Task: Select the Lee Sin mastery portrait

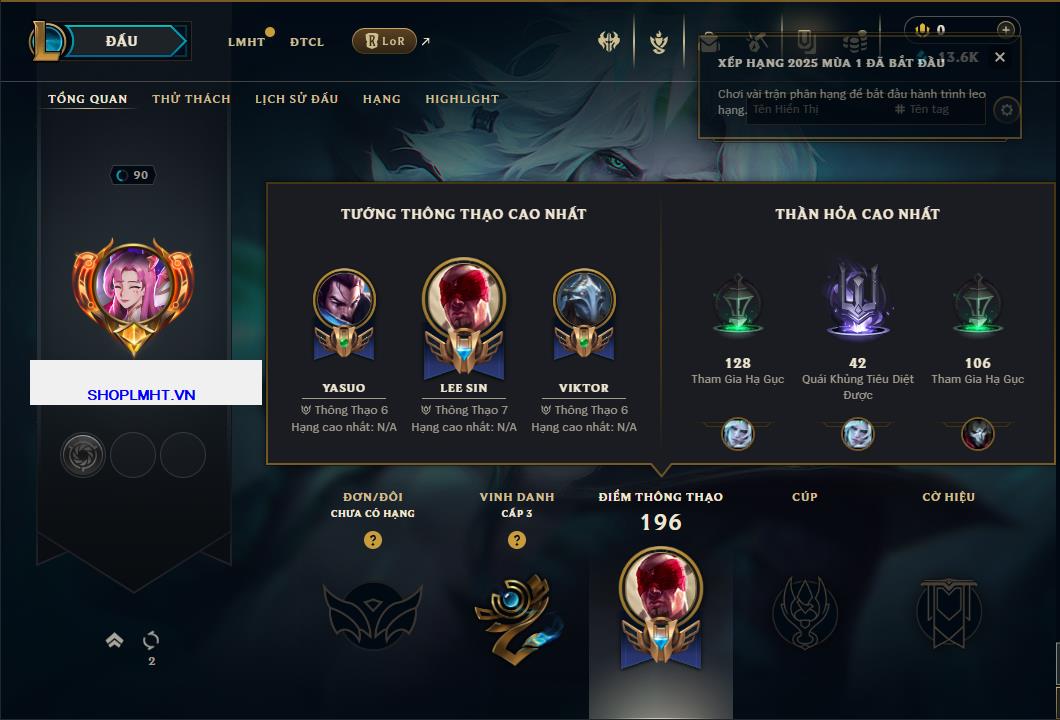Action: pos(464,318)
